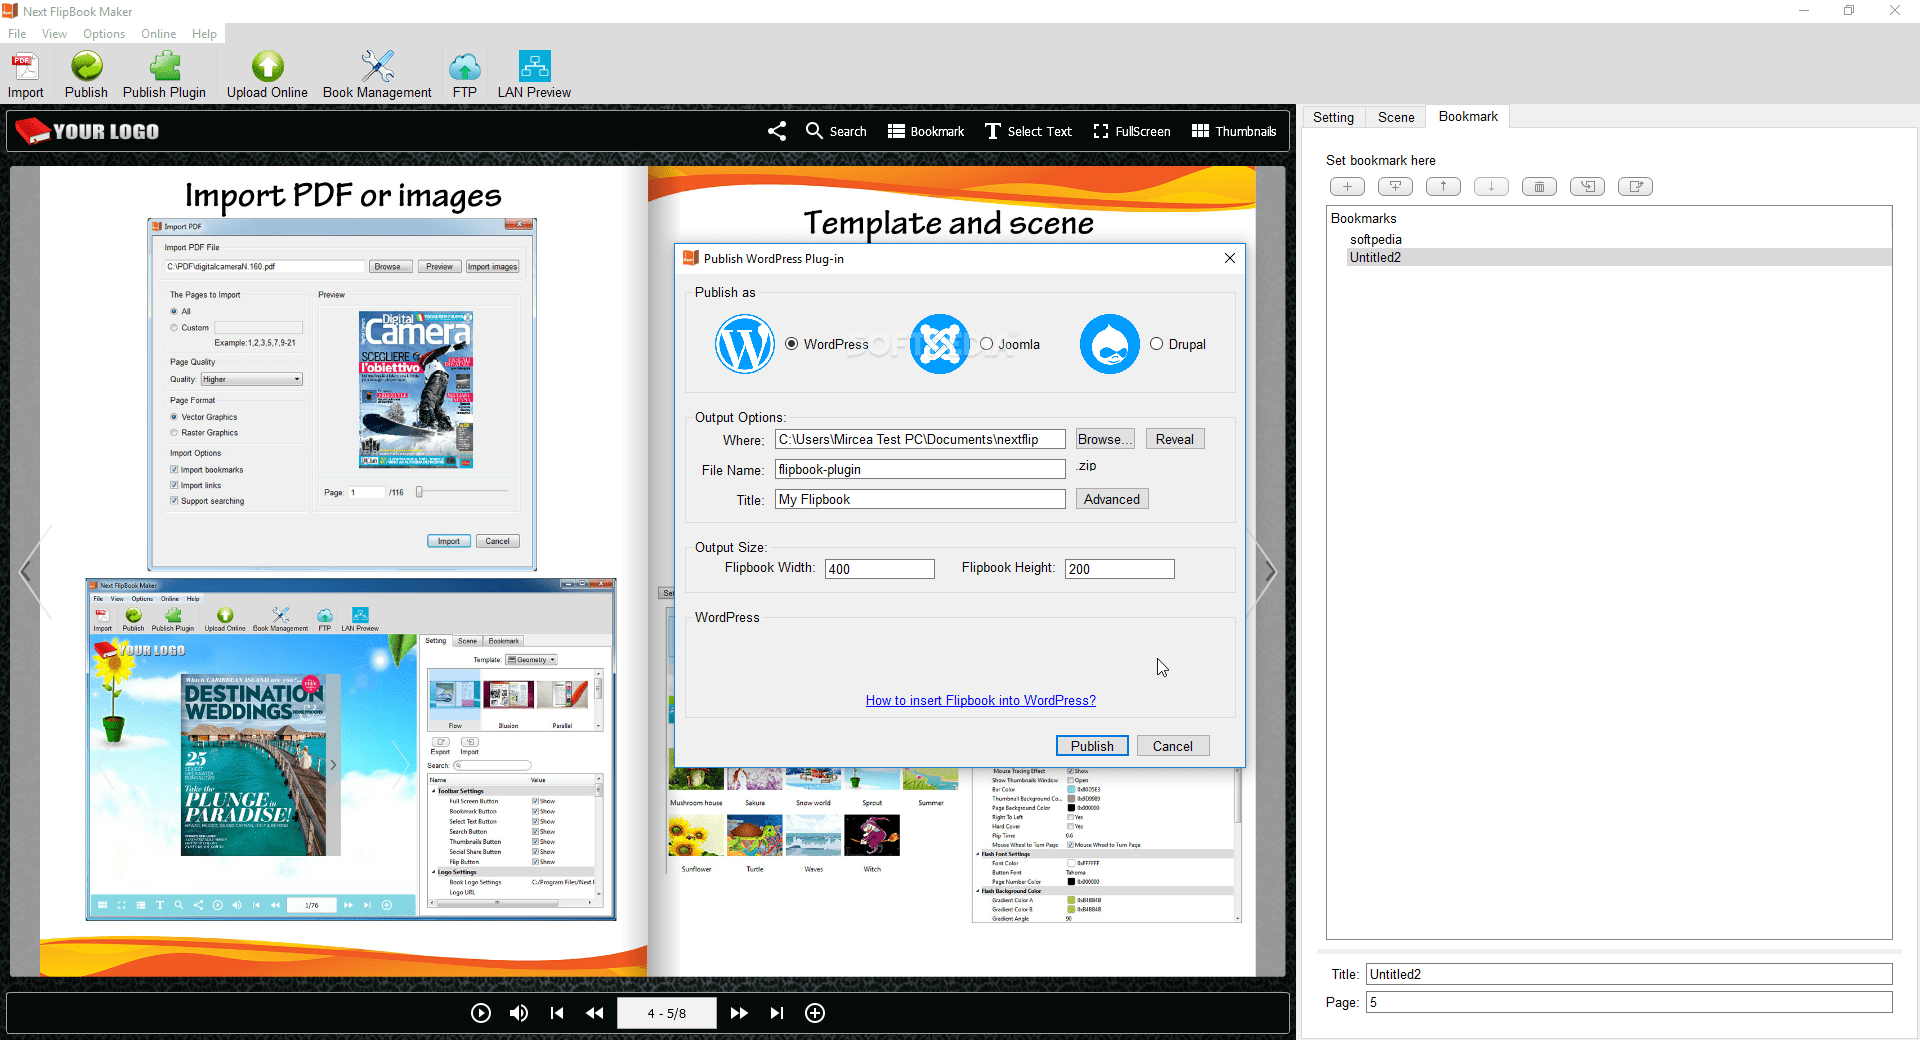Image resolution: width=1920 pixels, height=1040 pixels.
Task: Open Advanced title options
Action: 1111,499
